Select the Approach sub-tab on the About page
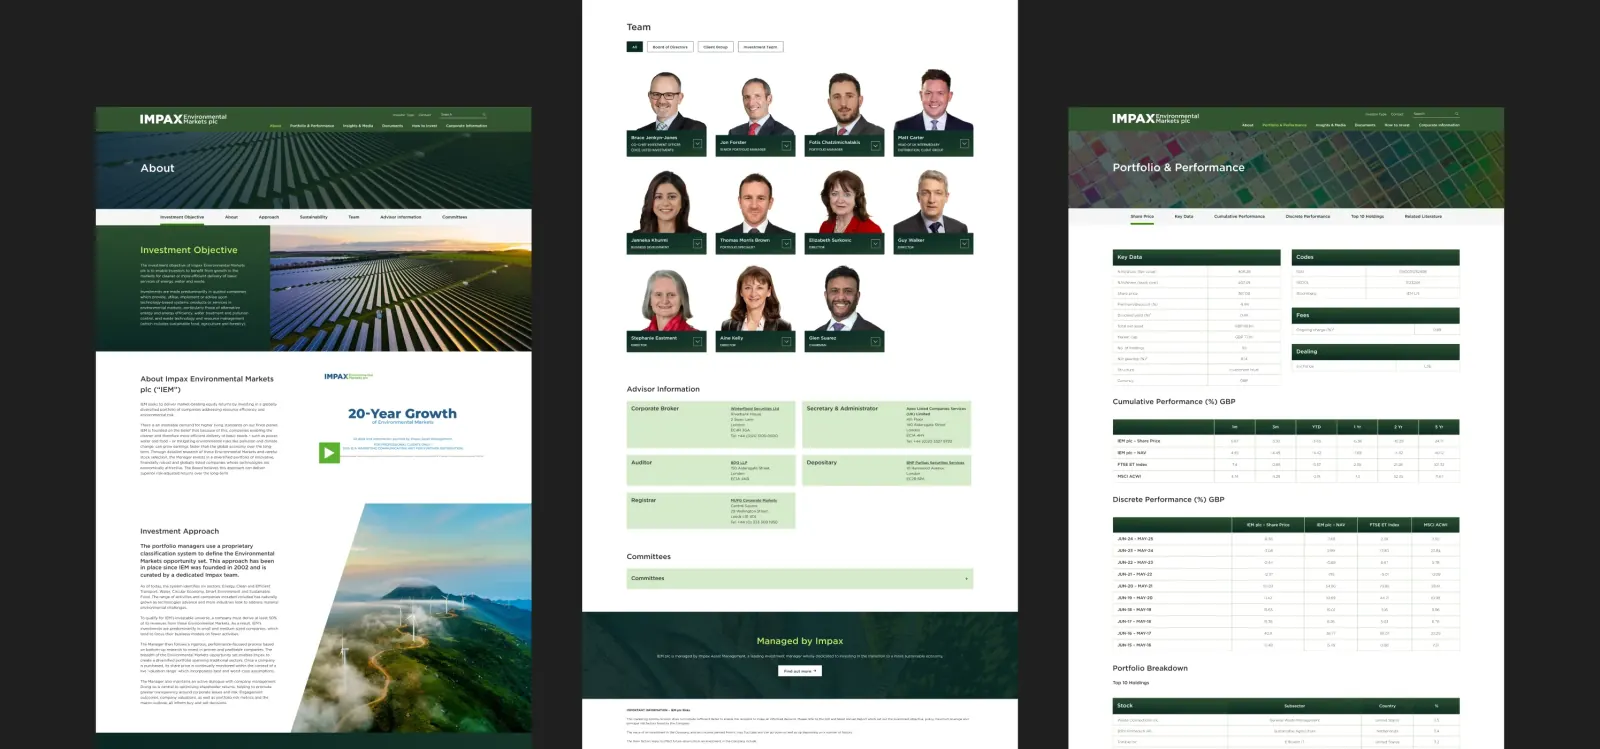Screen dimensions: 1600x749 pos(269,217)
